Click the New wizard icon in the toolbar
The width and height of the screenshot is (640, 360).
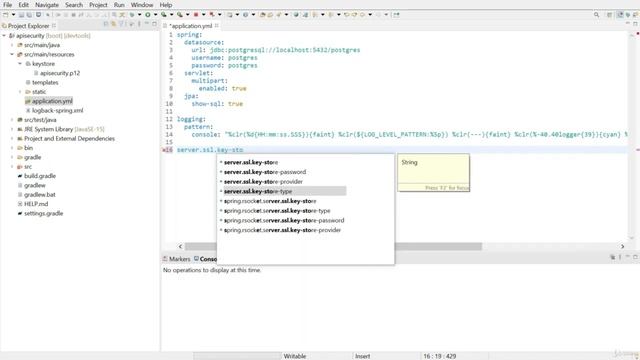point(6,15)
